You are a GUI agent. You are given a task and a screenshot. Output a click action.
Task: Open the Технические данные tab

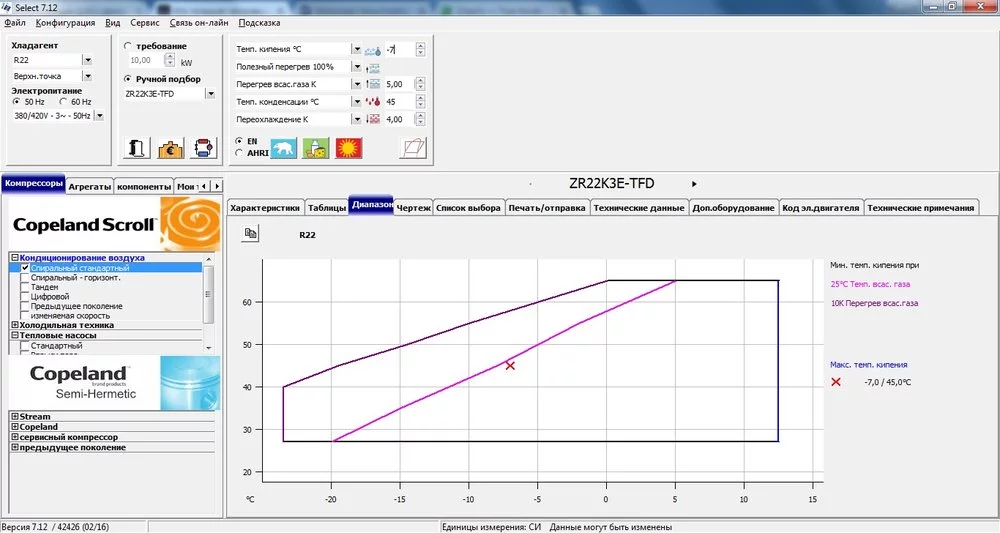tap(638, 208)
